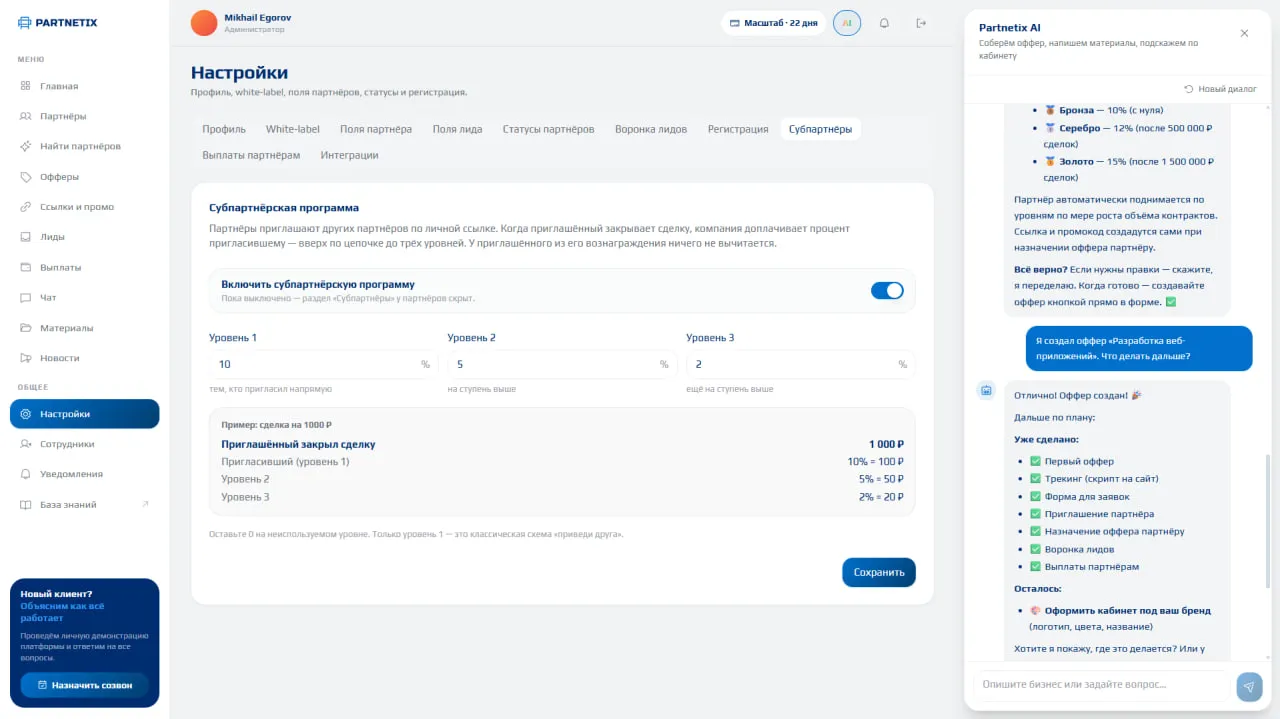
Task: Click the База знаний book icon
Action: [x=26, y=505]
